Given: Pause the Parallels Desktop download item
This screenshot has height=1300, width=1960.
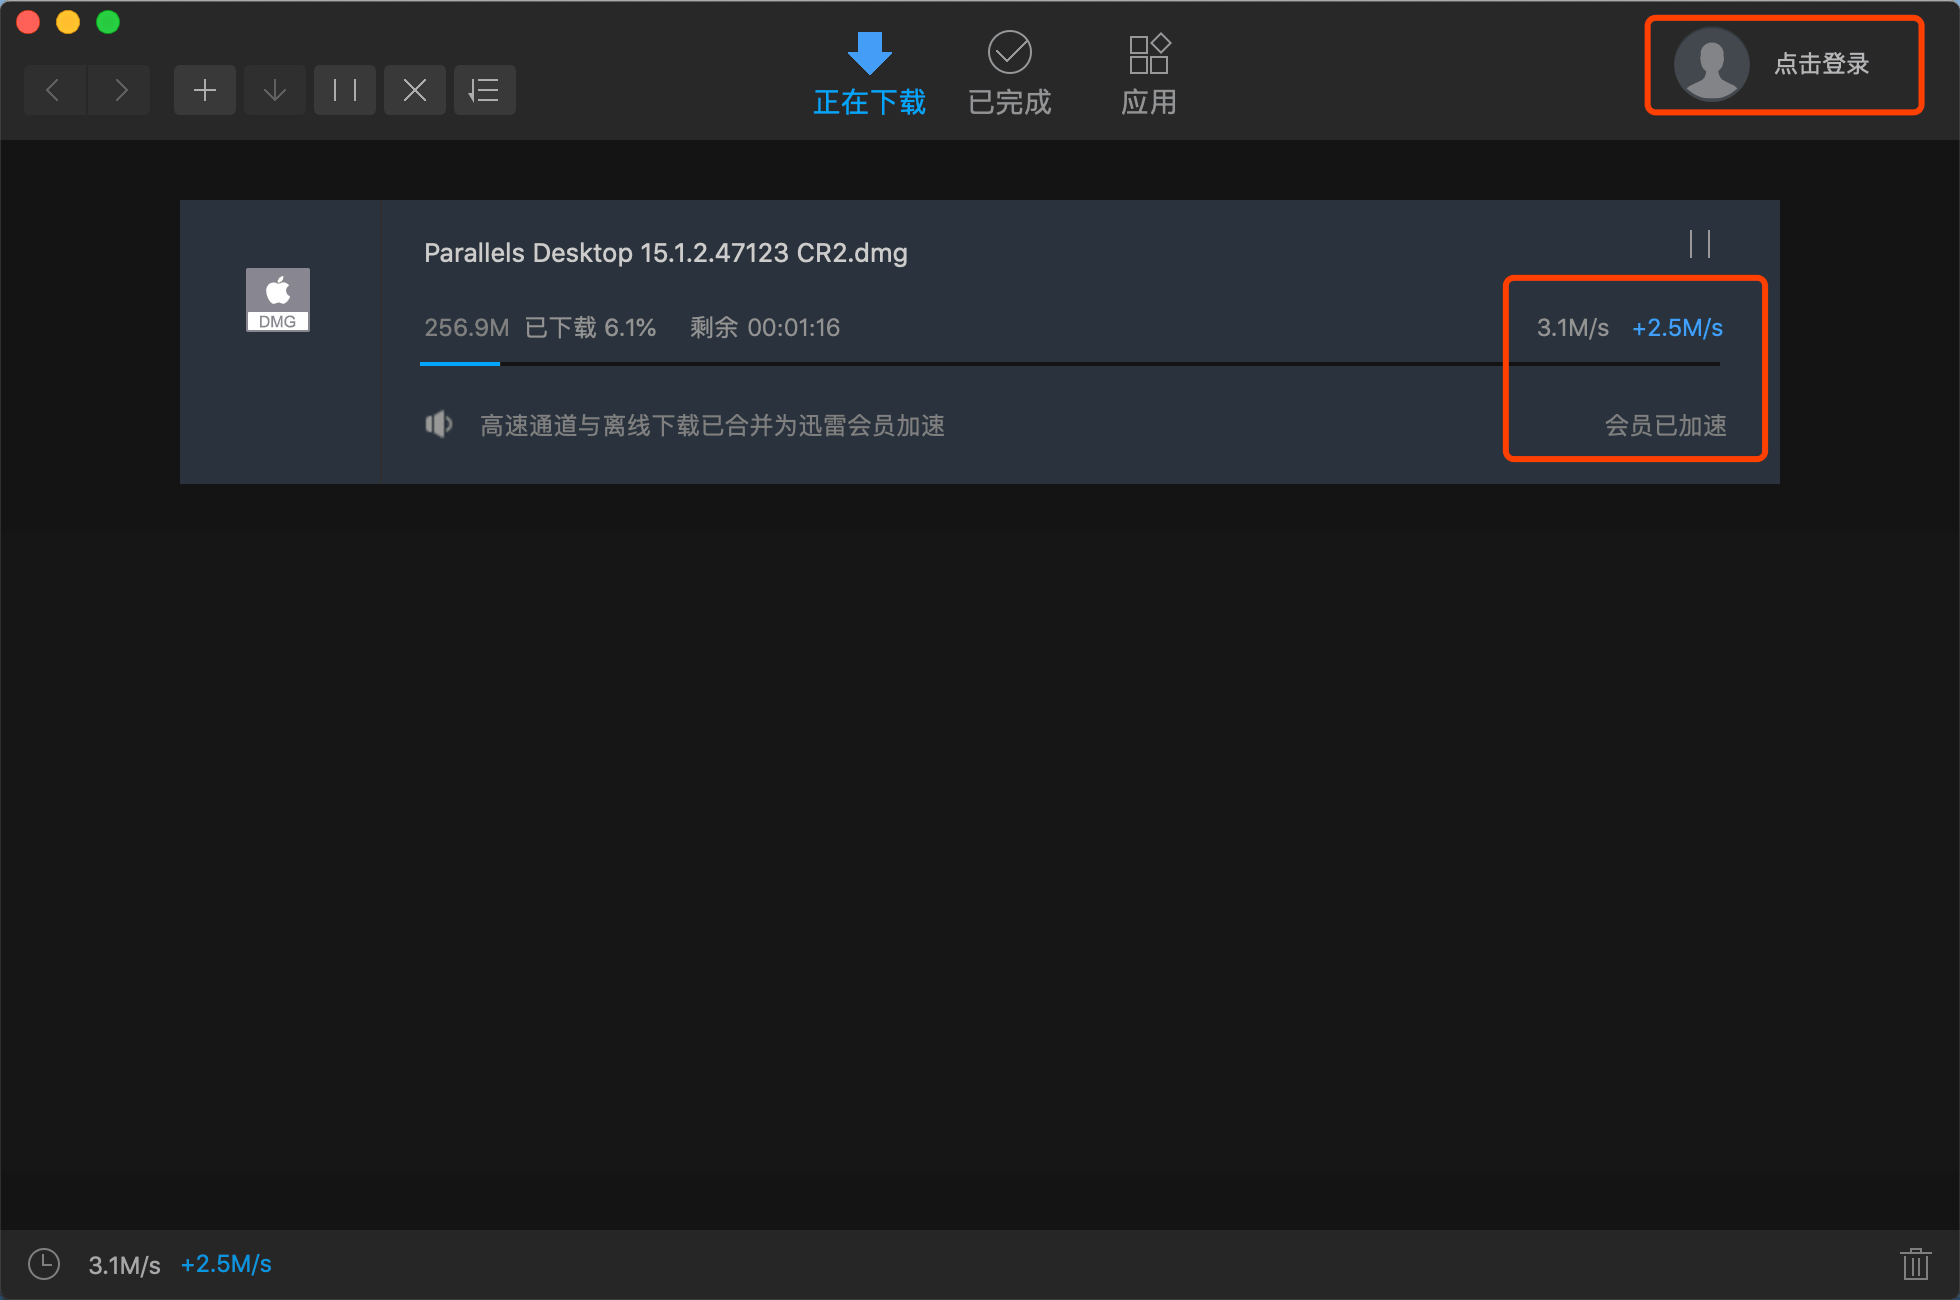Looking at the screenshot, I should click(1700, 244).
